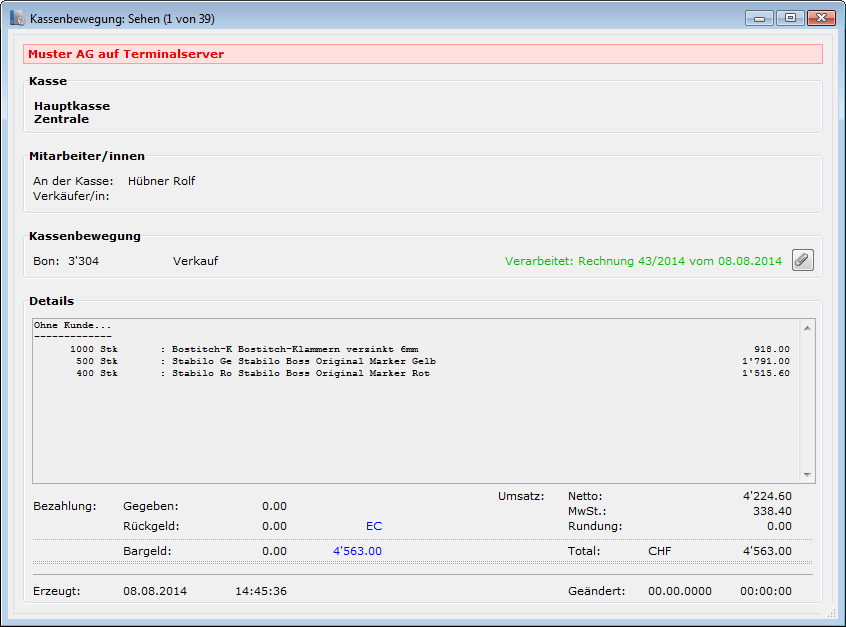Close the Kassenbewegung window
This screenshot has width=846, height=627.
(x=821, y=18)
